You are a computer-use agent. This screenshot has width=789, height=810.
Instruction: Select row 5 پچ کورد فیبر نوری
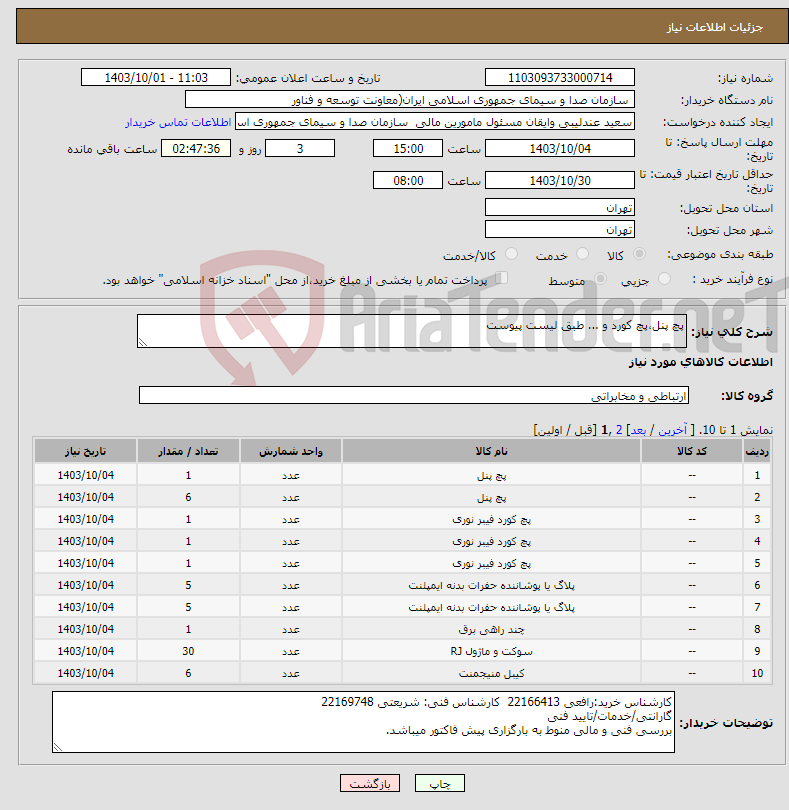coord(491,563)
